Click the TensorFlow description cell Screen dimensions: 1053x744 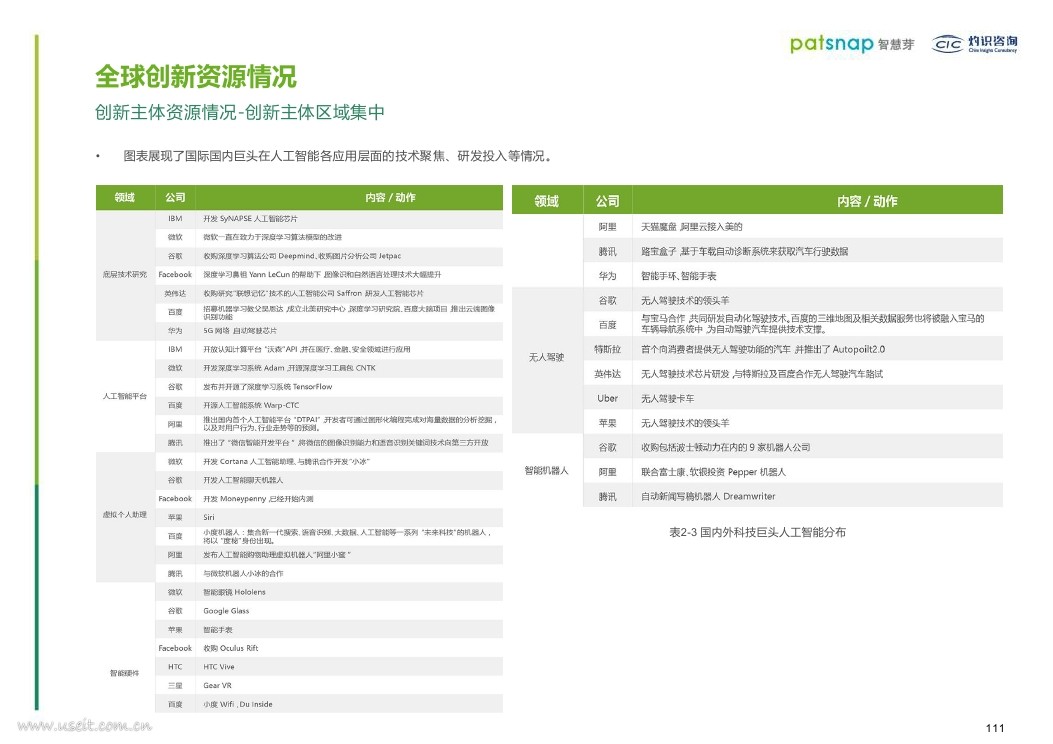point(349,387)
